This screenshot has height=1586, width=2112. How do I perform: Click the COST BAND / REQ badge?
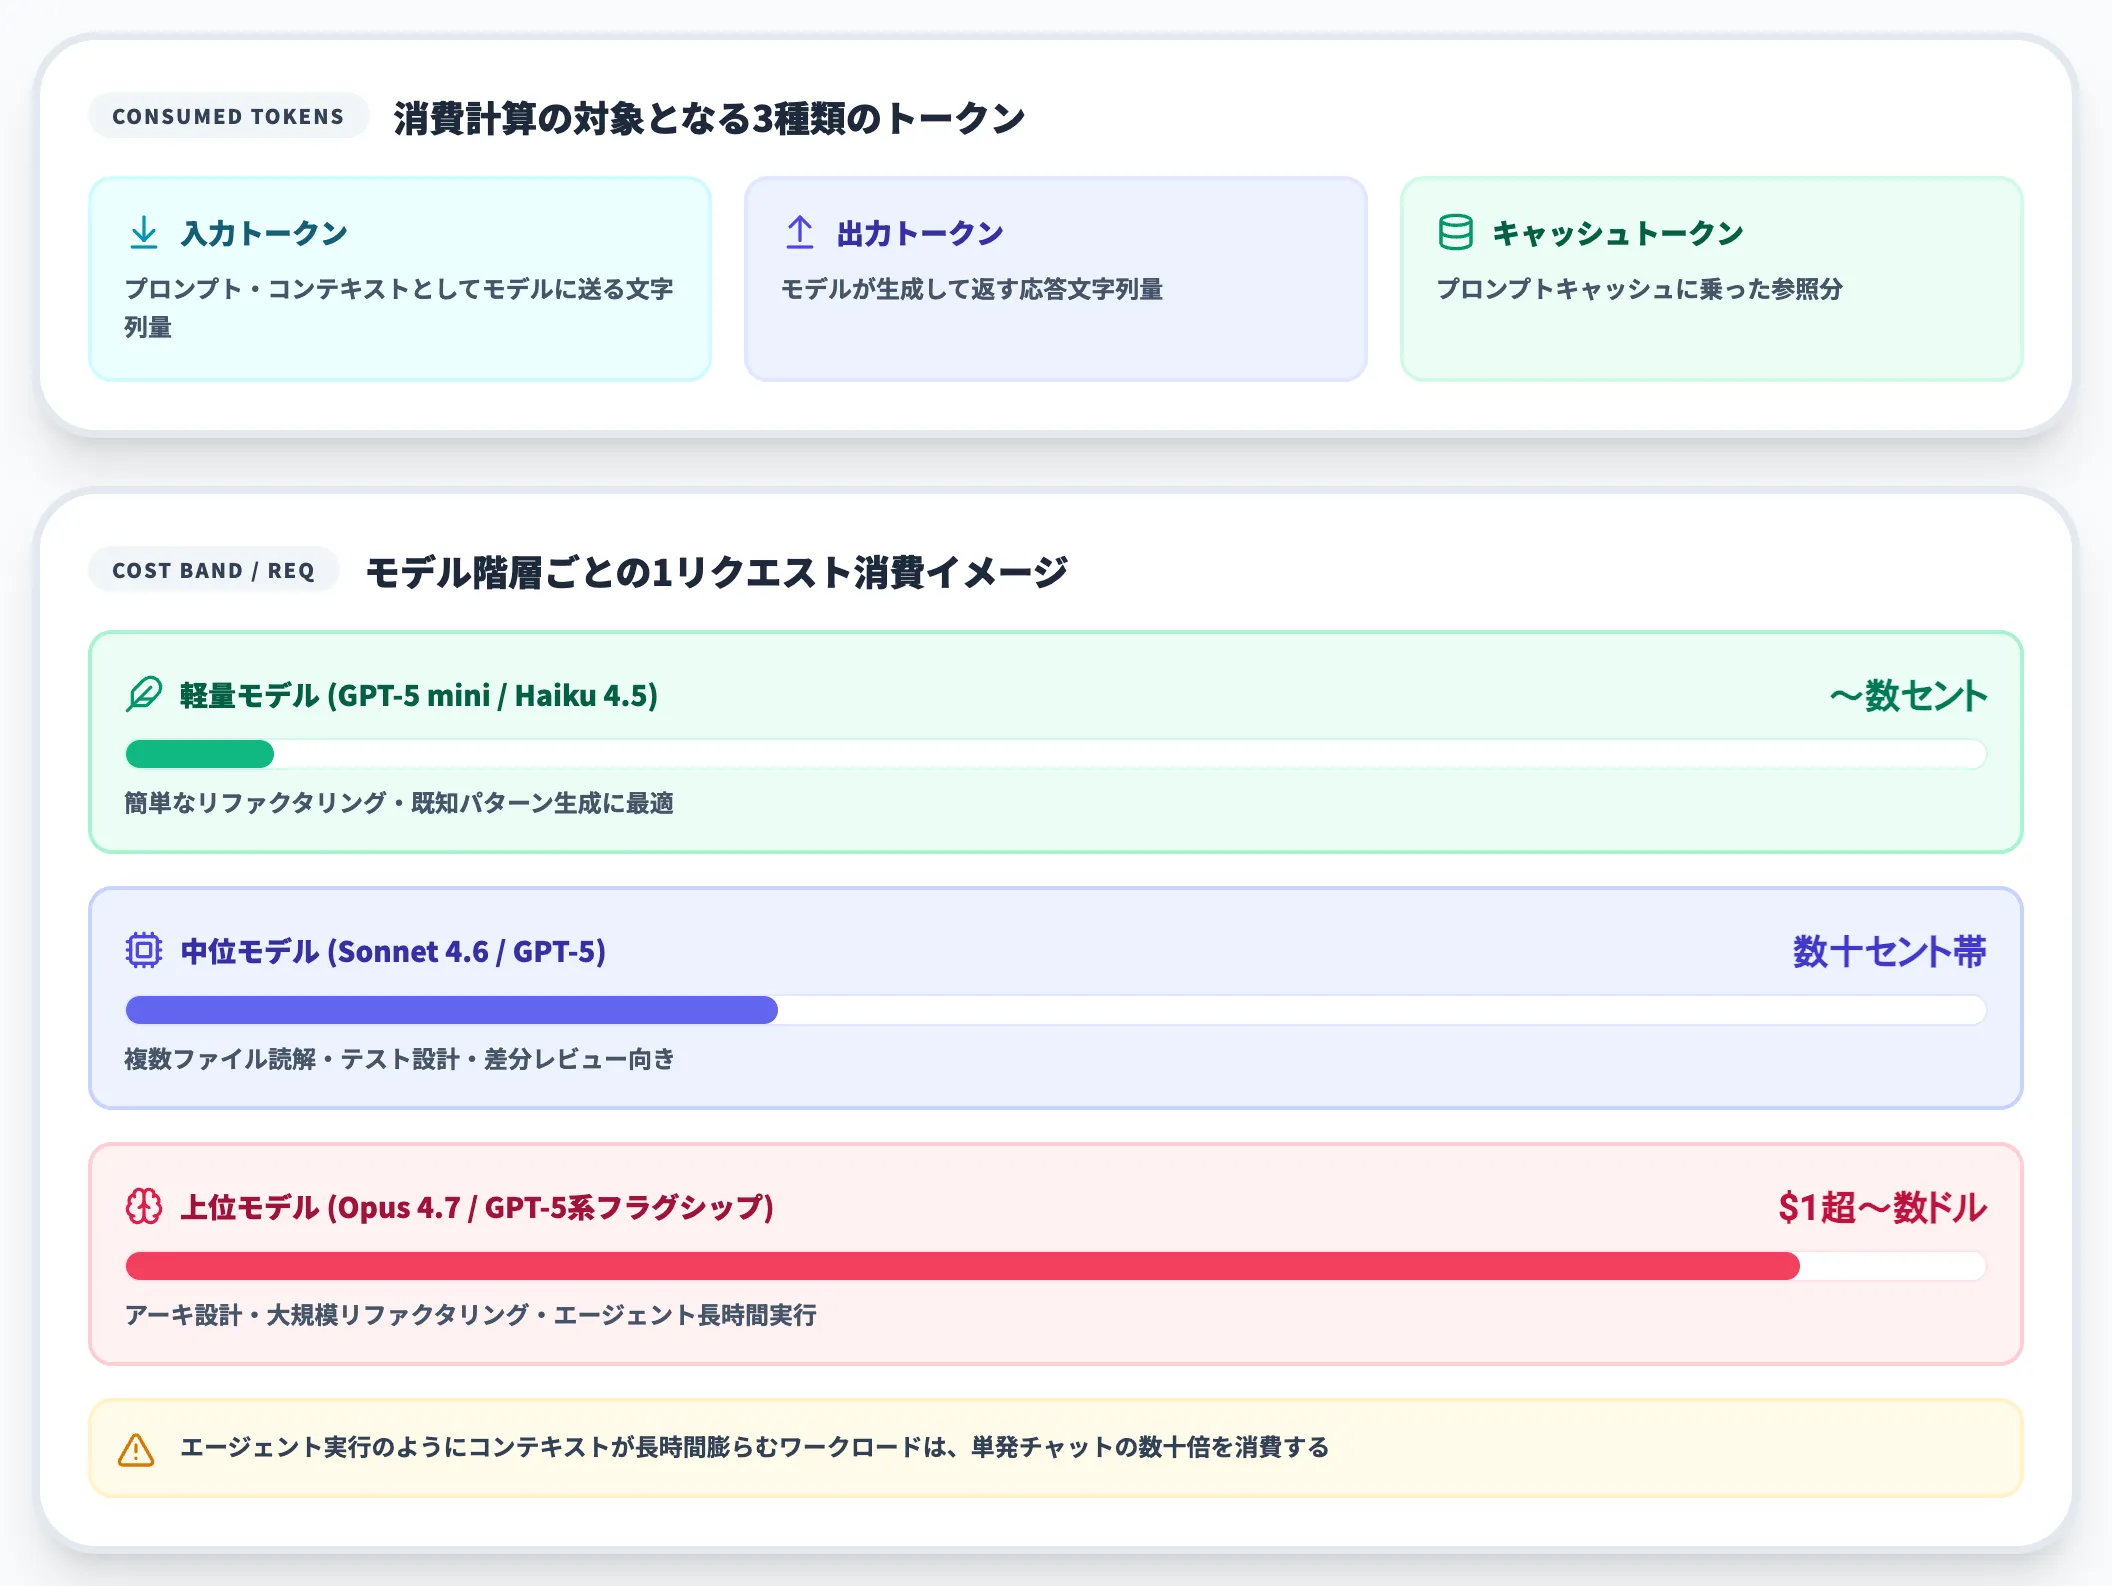[x=214, y=570]
